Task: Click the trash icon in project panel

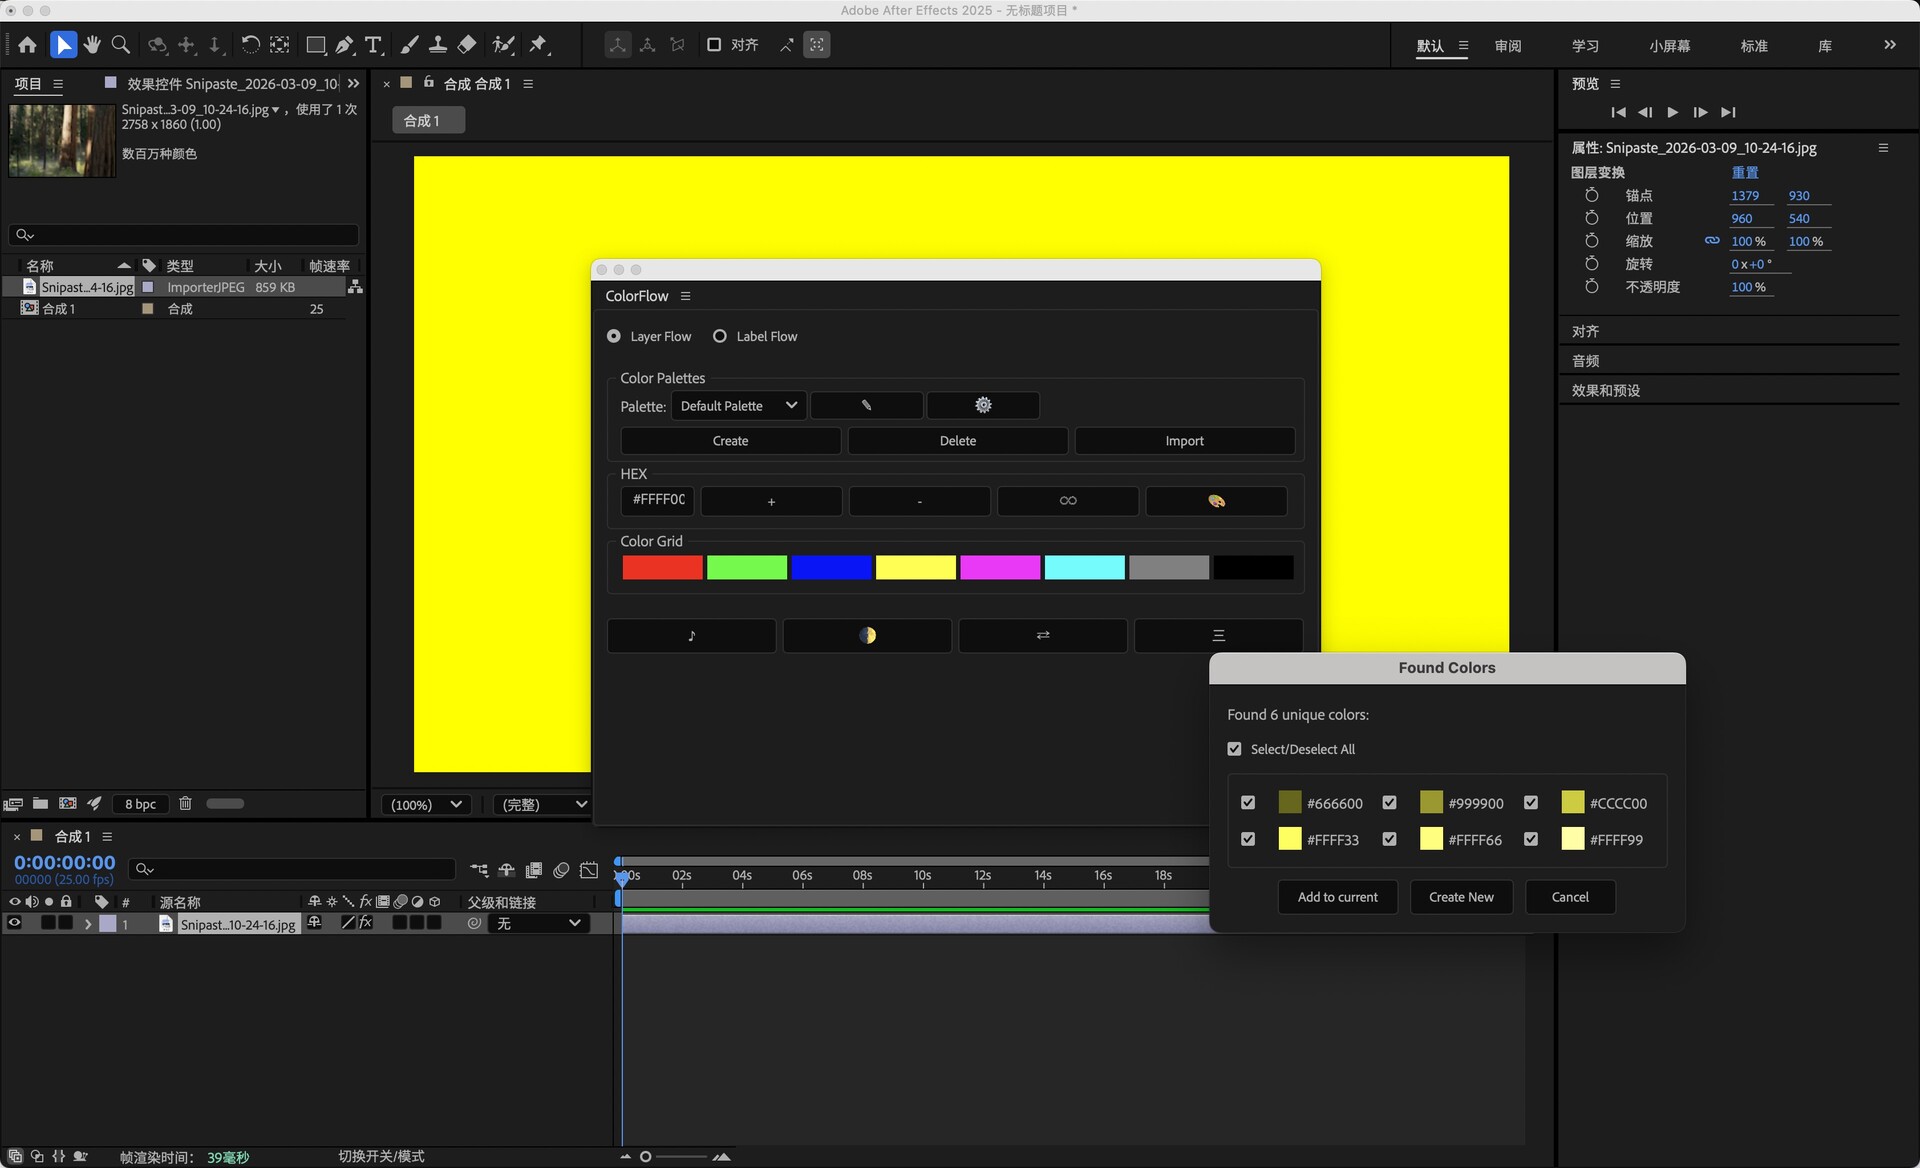Action: (185, 803)
